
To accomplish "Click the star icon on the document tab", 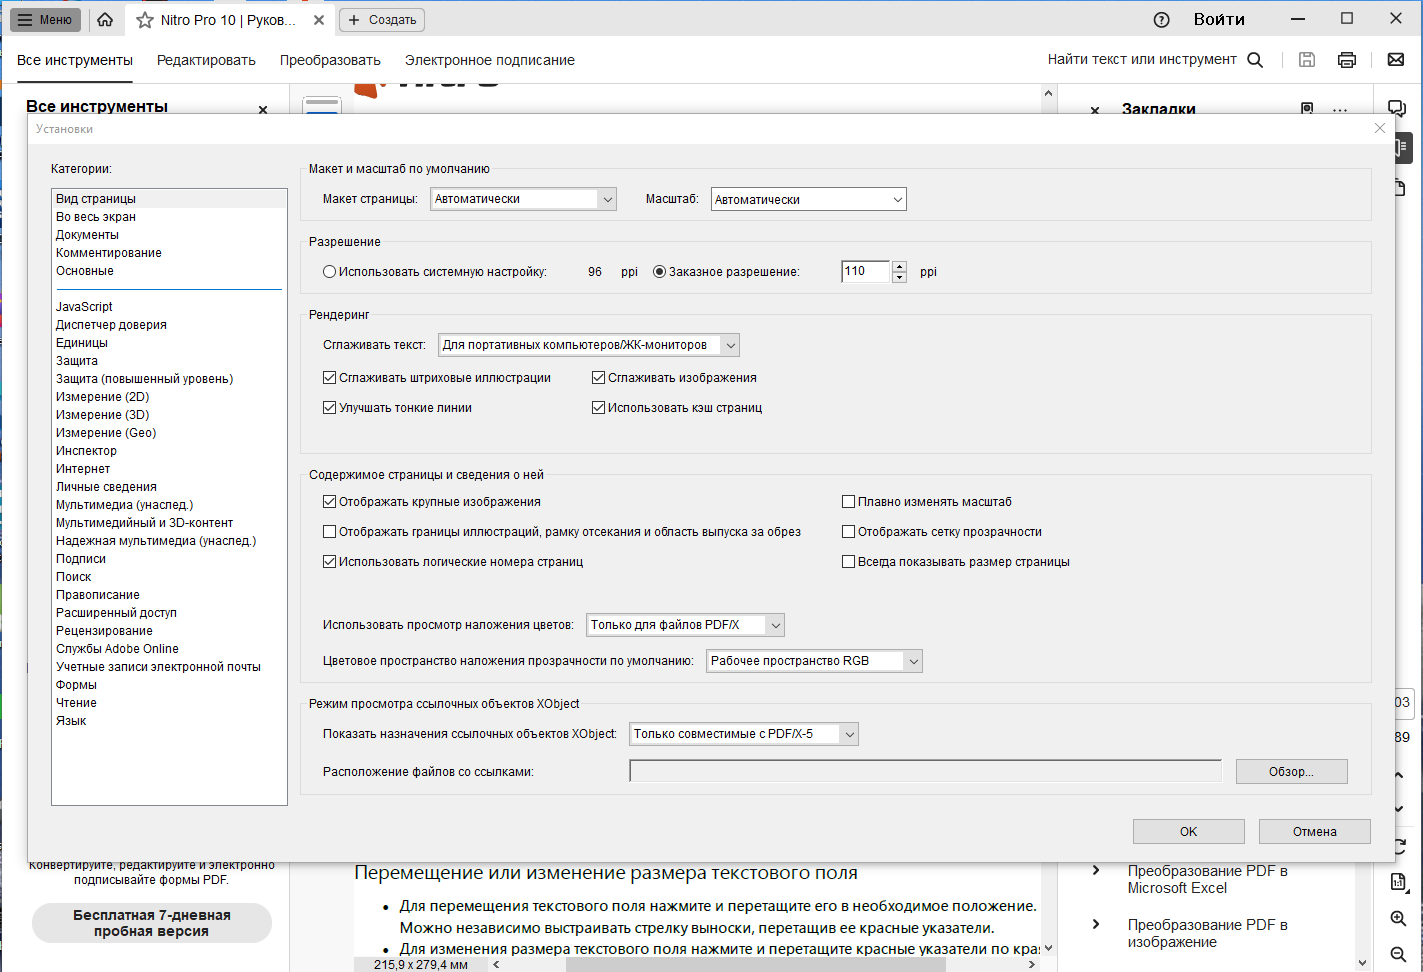I will [x=145, y=20].
